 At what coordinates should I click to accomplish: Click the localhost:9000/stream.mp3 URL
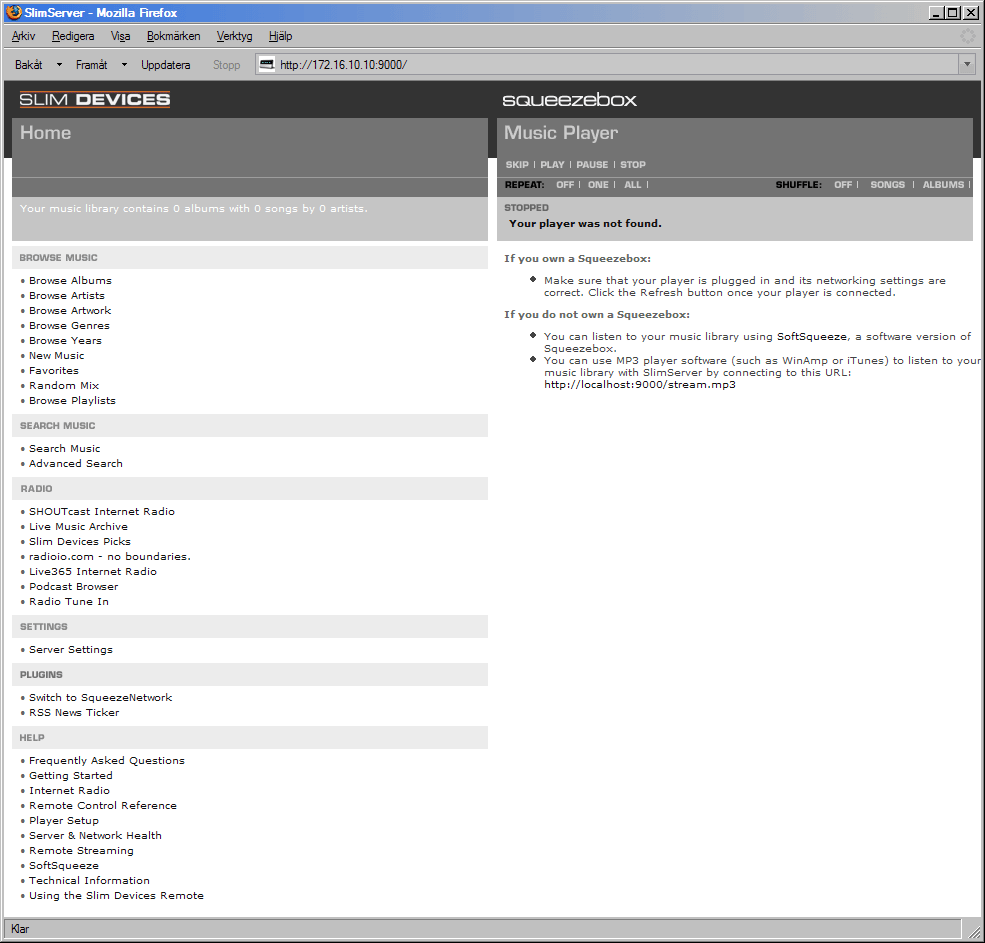click(639, 384)
